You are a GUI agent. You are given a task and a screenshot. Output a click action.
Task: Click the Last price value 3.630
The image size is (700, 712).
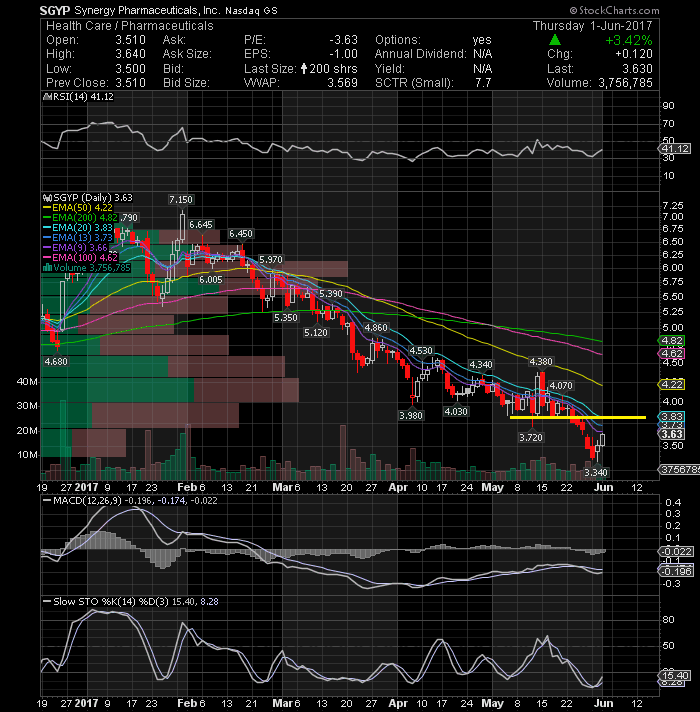click(x=637, y=69)
